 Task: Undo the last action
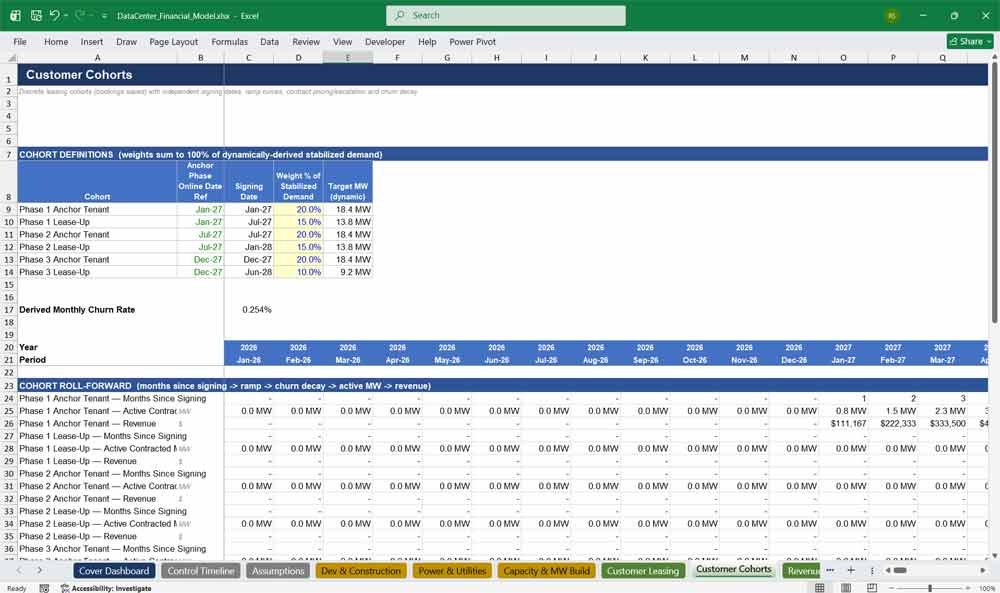coord(55,15)
